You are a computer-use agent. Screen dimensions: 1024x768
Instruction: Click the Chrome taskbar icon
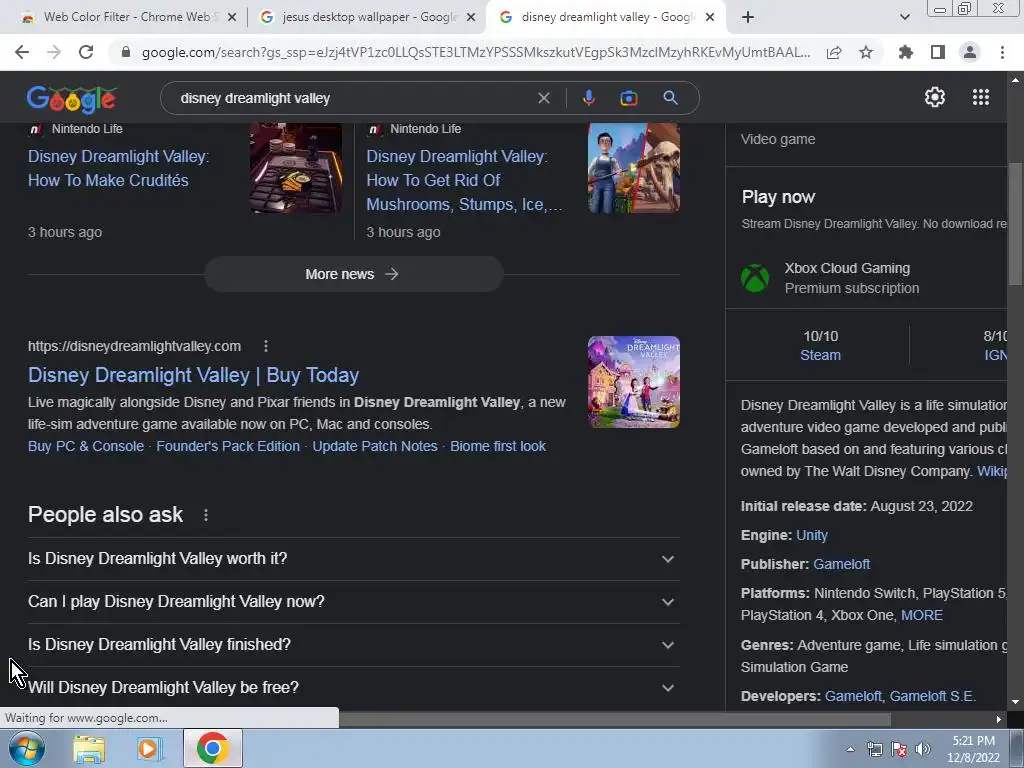pyautogui.click(x=212, y=748)
